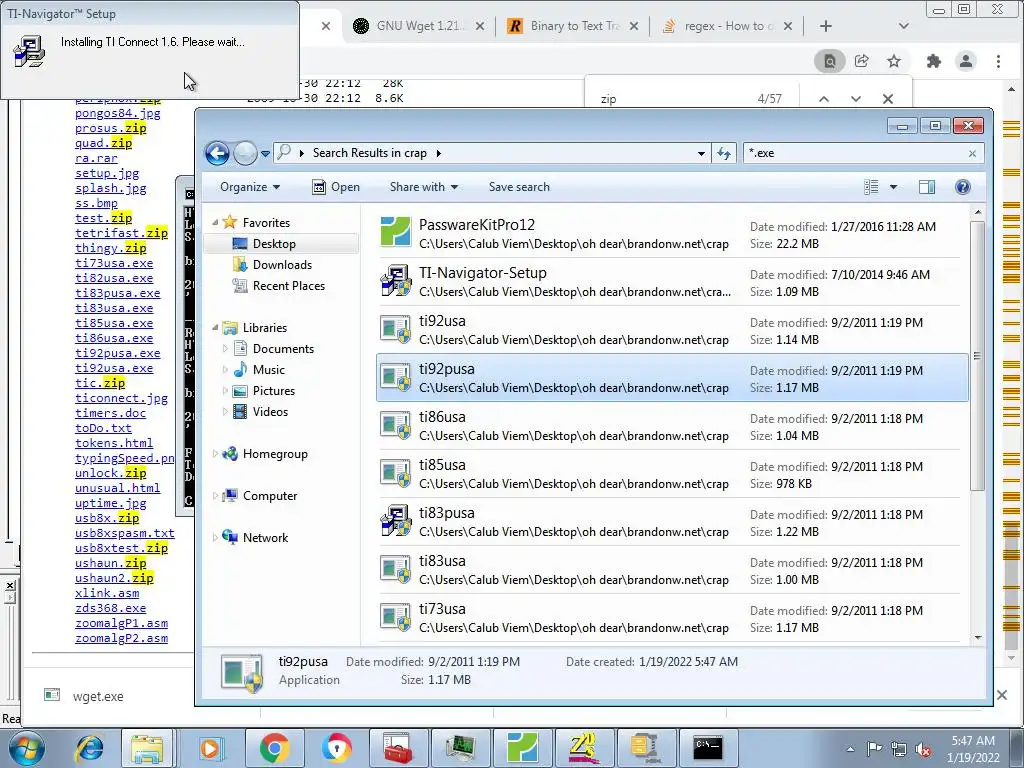Viewport: 1024px width, 768px height.
Task: Open the Organize menu
Action: click(x=250, y=187)
